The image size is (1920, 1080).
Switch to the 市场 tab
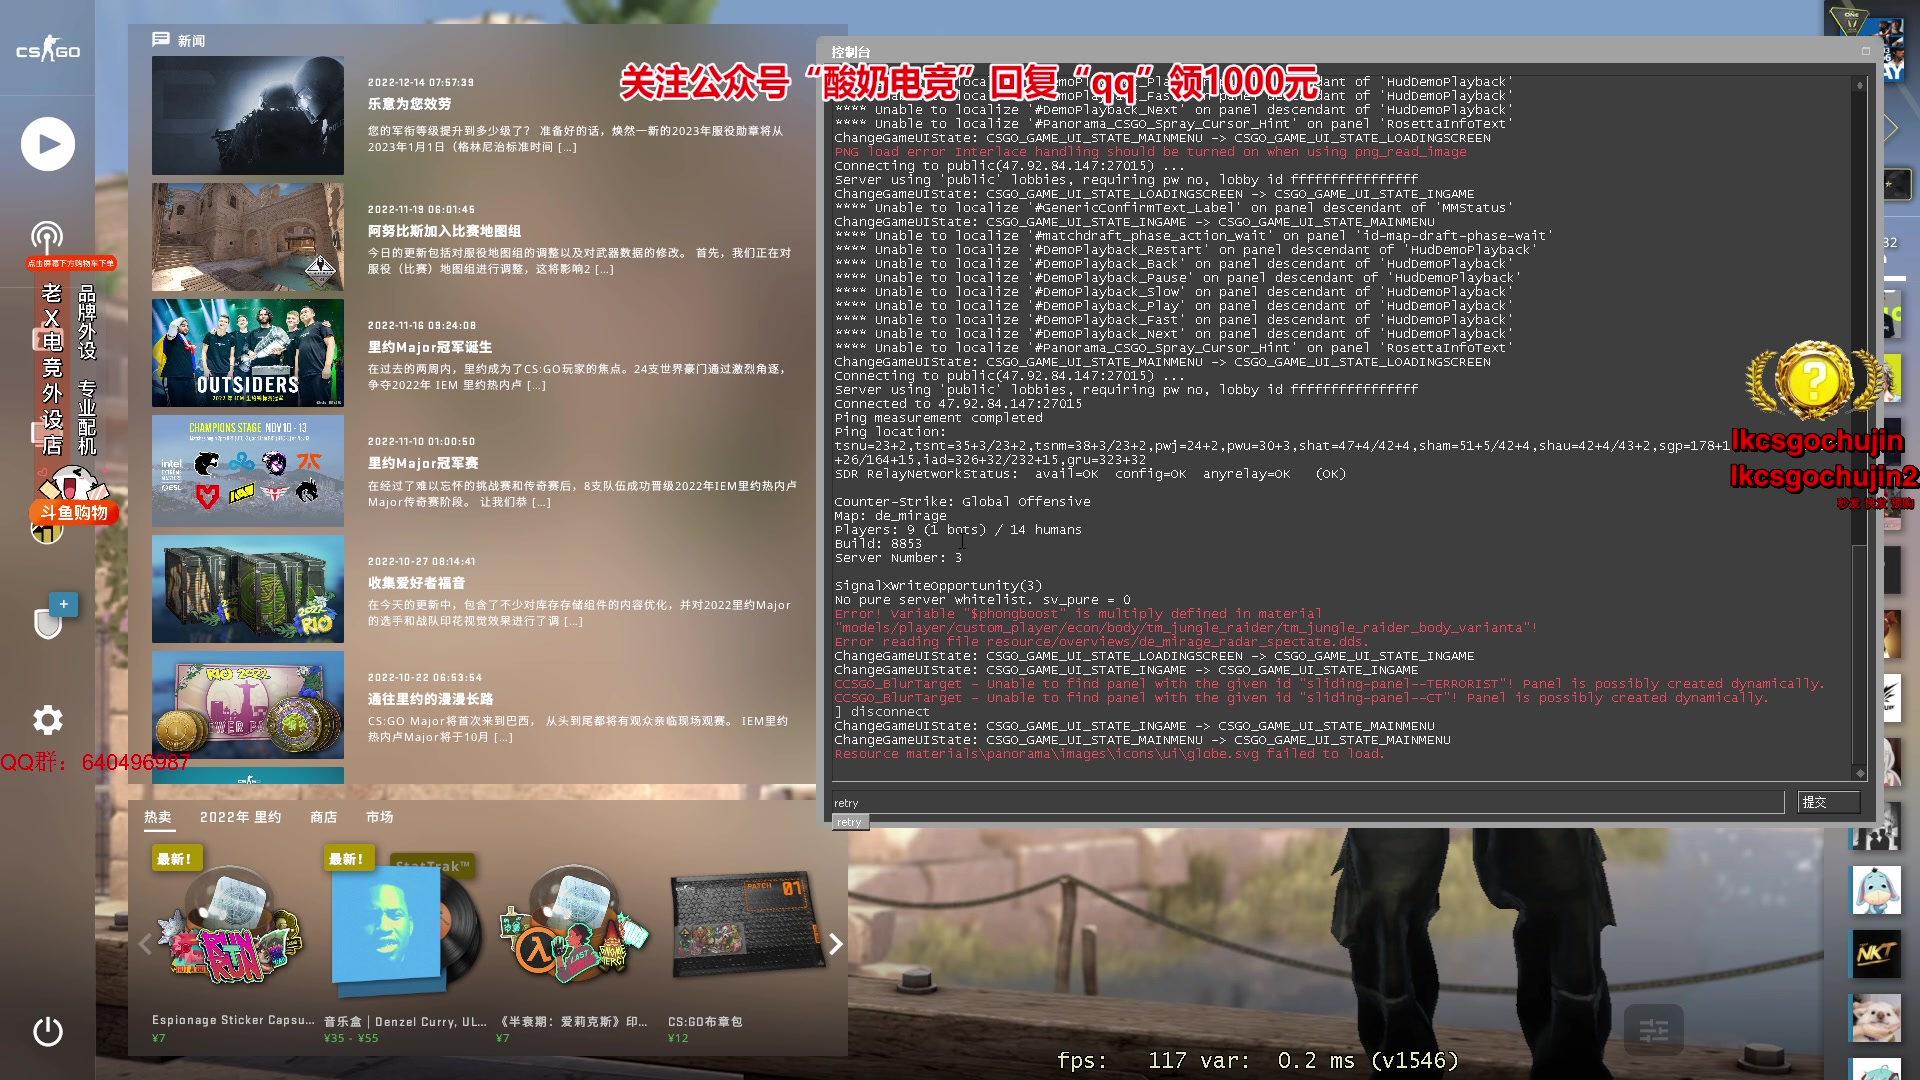[379, 817]
